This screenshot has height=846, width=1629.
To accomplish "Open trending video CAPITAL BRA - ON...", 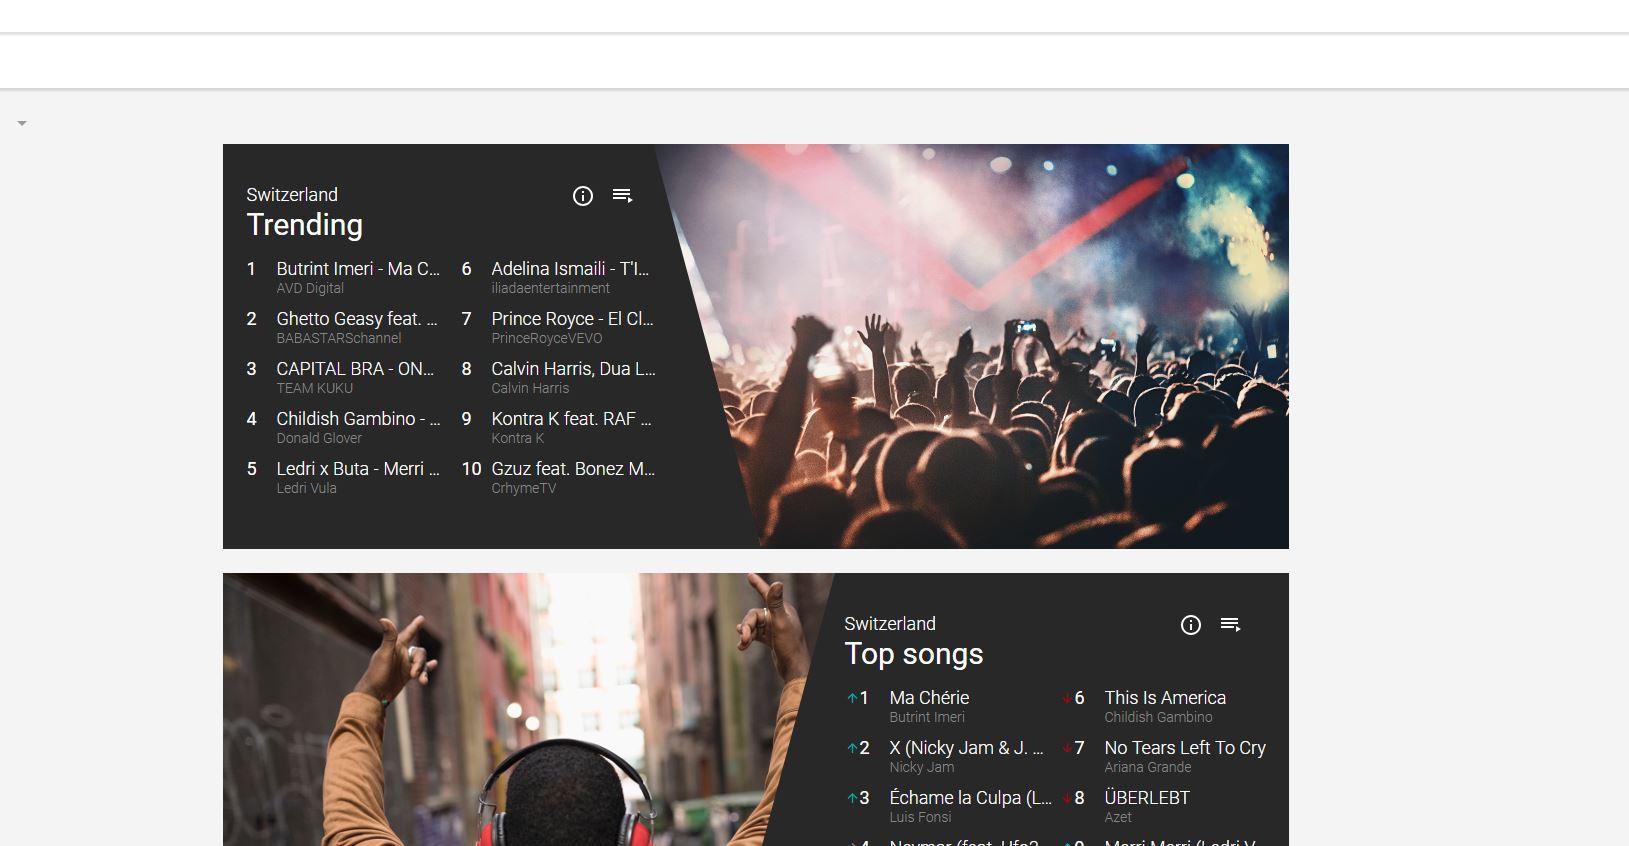I will pyautogui.click(x=355, y=369).
